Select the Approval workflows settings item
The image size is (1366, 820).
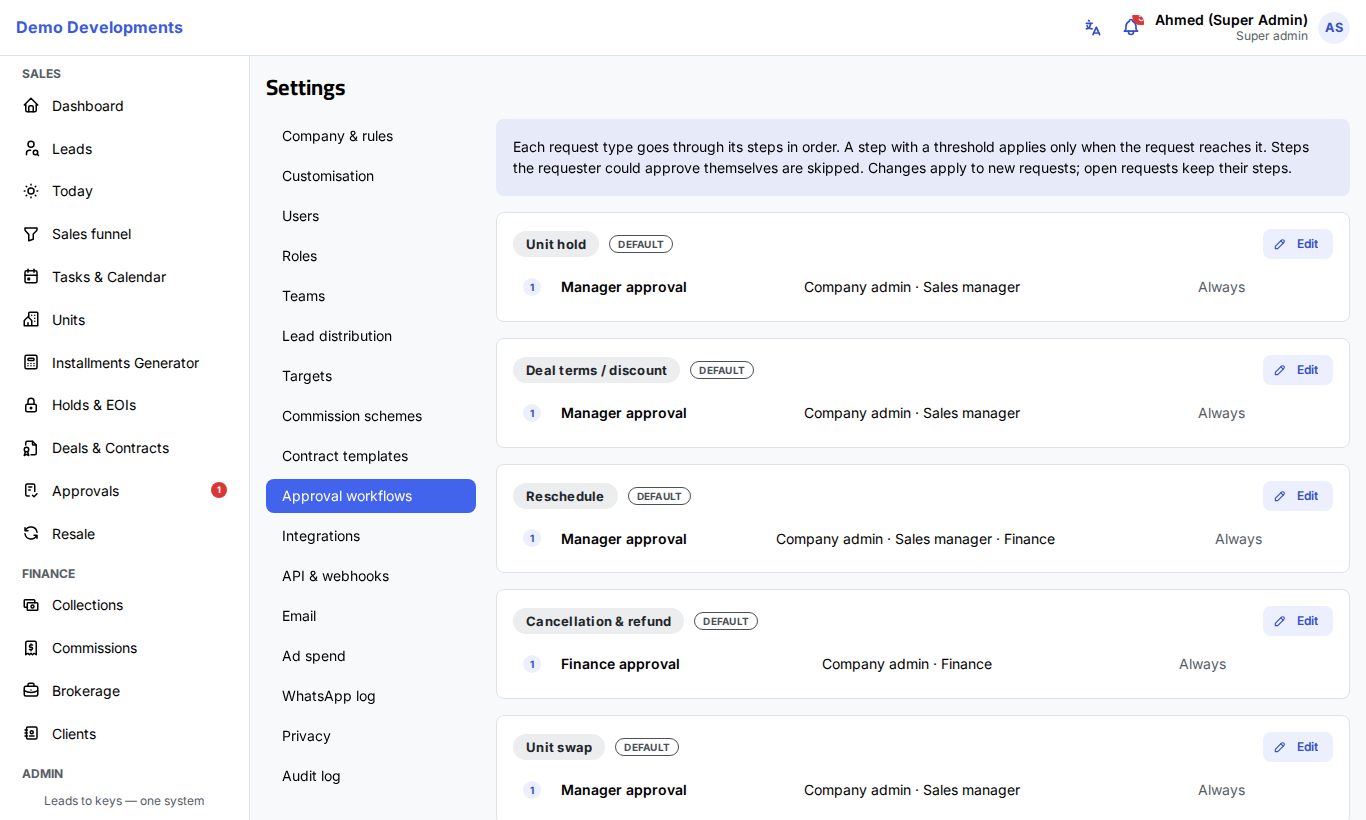point(371,496)
